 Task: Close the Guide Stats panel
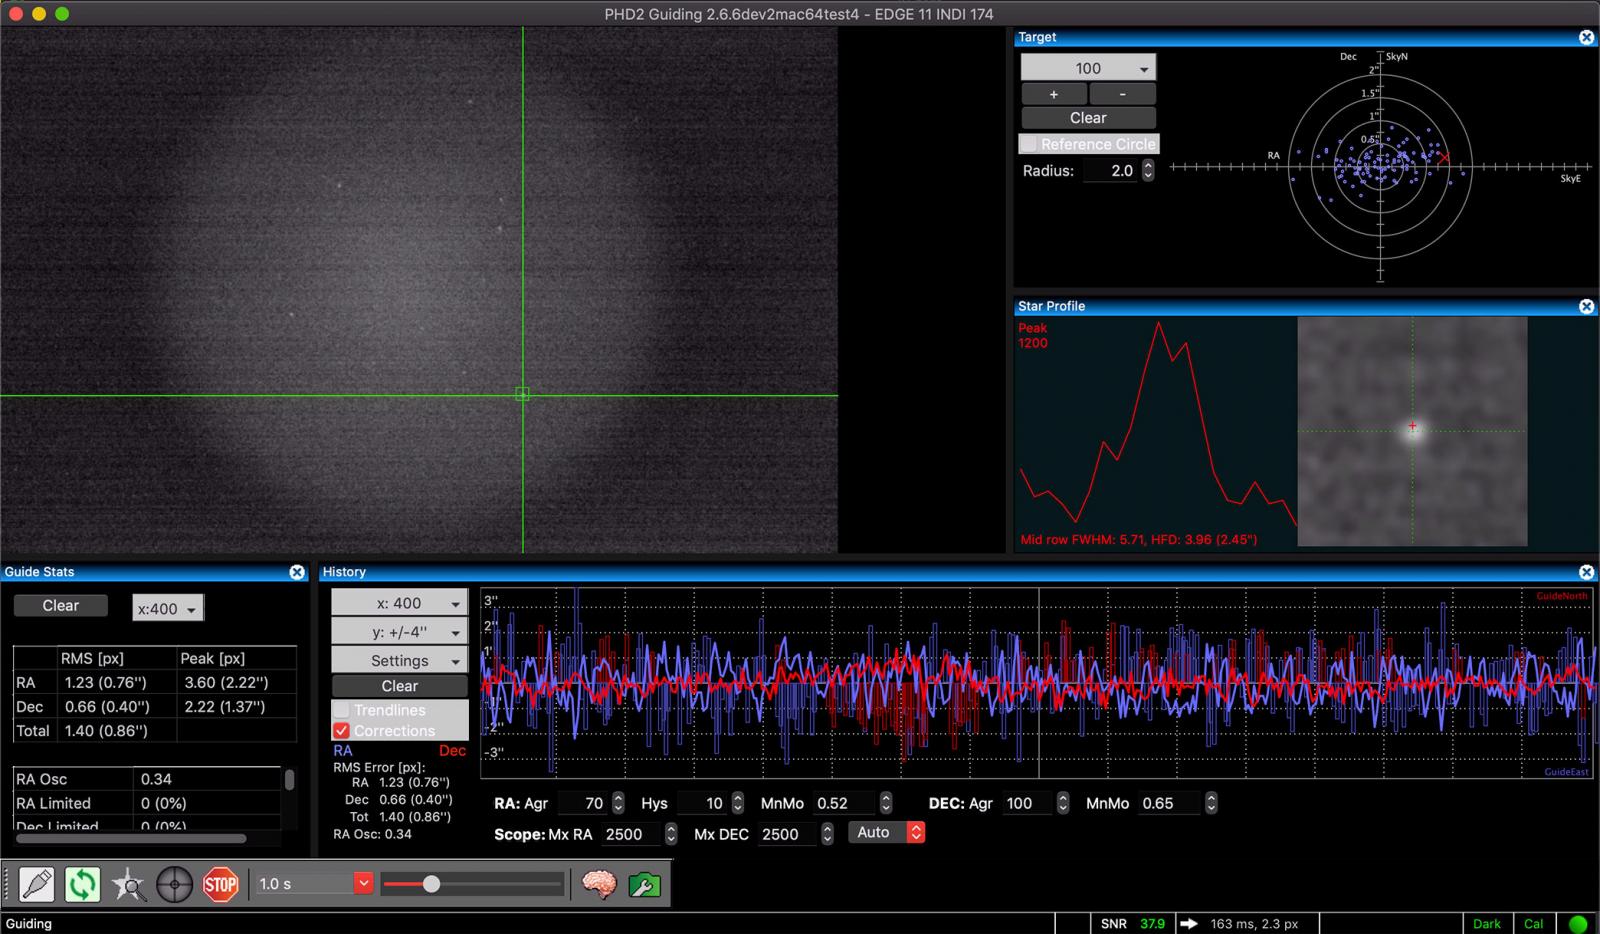[x=297, y=572]
